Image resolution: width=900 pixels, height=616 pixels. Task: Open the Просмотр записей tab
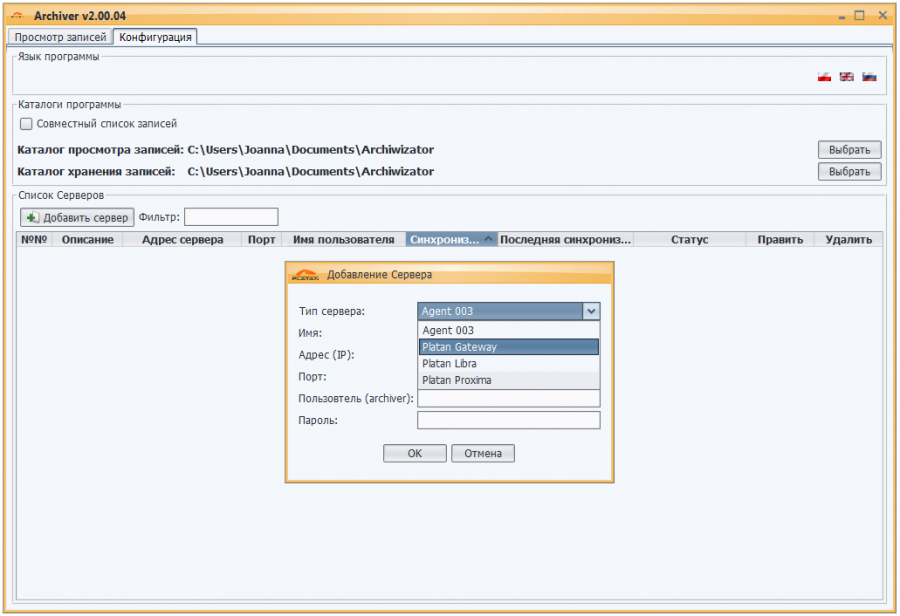tap(60, 37)
